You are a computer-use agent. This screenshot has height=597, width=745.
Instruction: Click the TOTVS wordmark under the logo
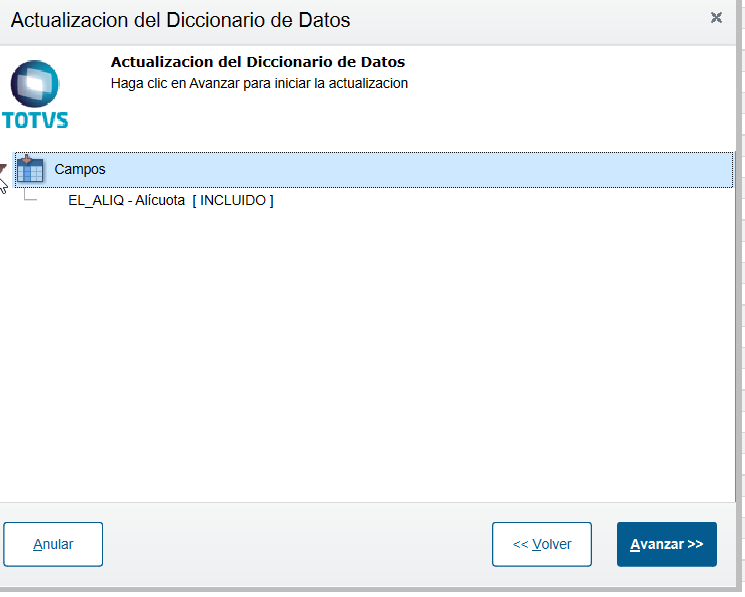[35, 120]
